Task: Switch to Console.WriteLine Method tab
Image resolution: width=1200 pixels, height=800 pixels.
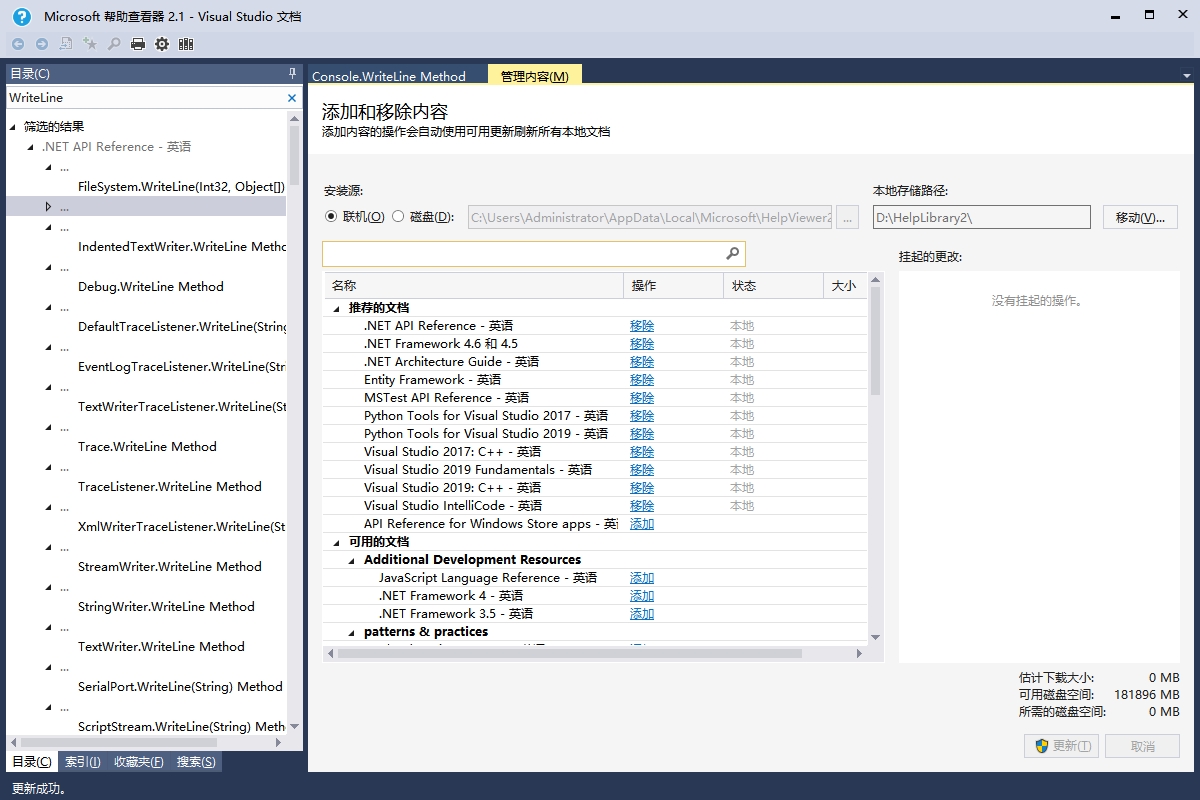Action: pyautogui.click(x=389, y=76)
